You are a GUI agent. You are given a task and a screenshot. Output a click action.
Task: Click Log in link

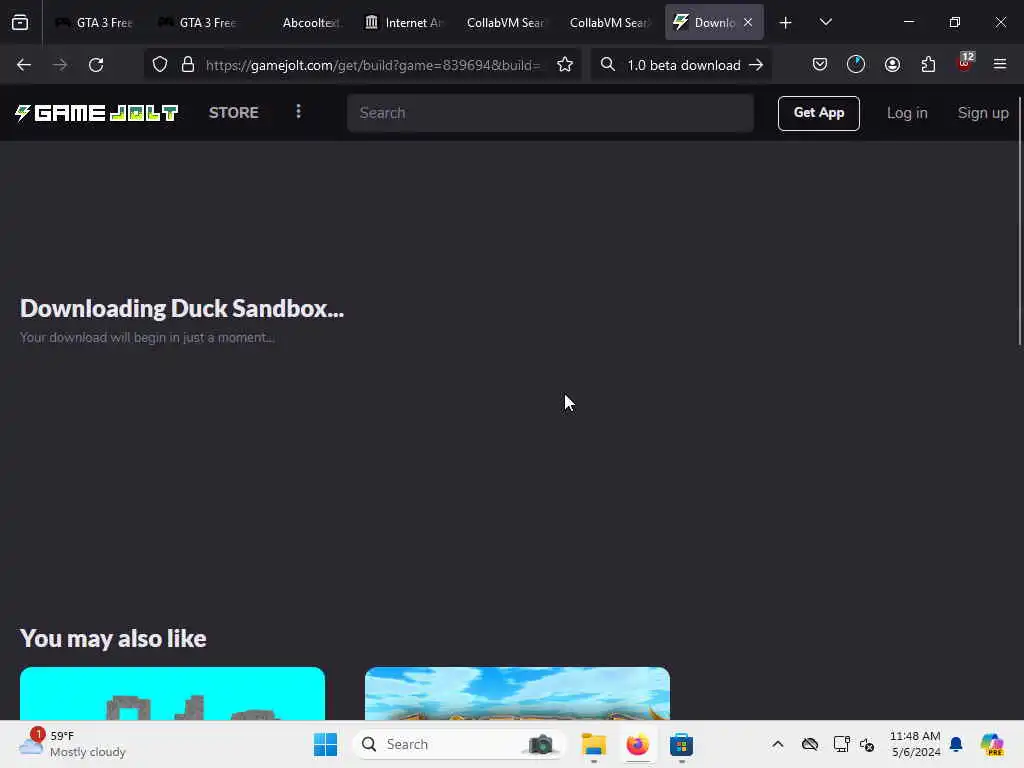click(x=907, y=113)
